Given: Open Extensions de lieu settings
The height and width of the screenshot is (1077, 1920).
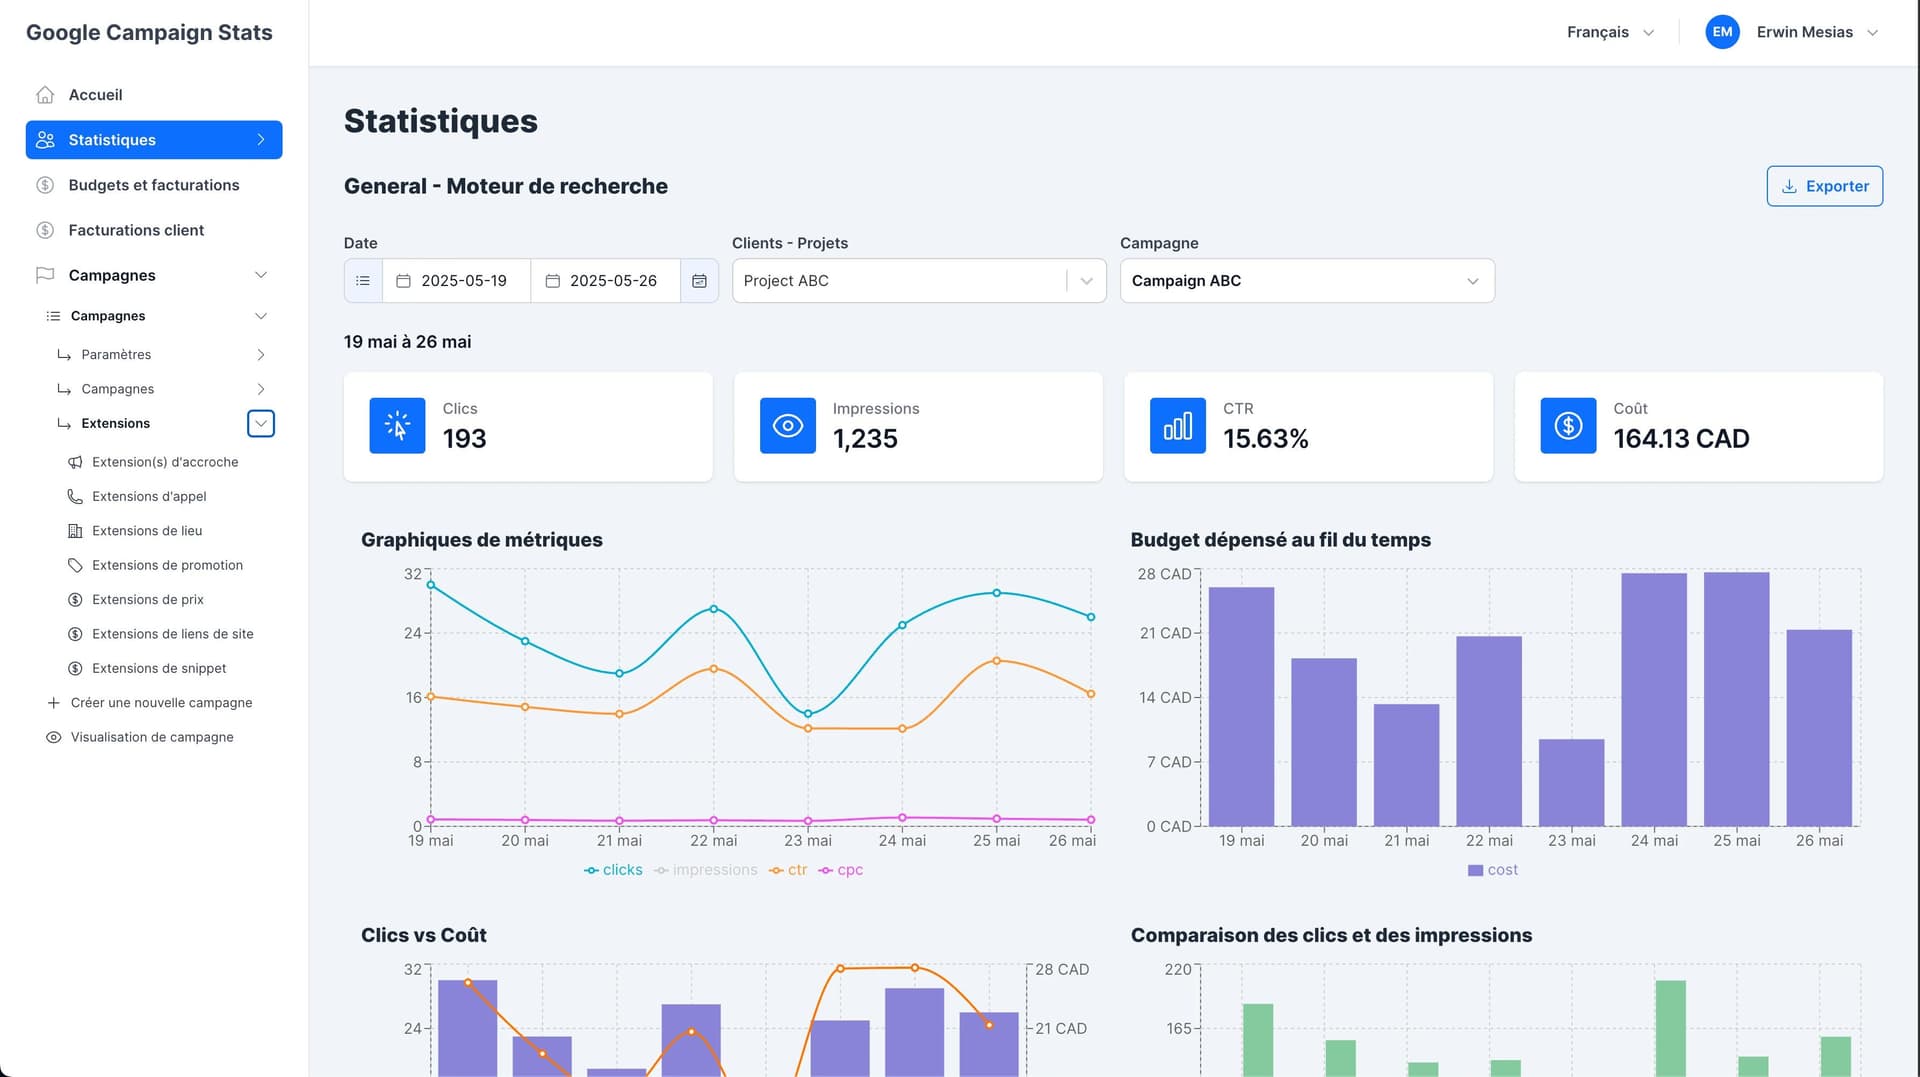Looking at the screenshot, I should [x=147, y=531].
